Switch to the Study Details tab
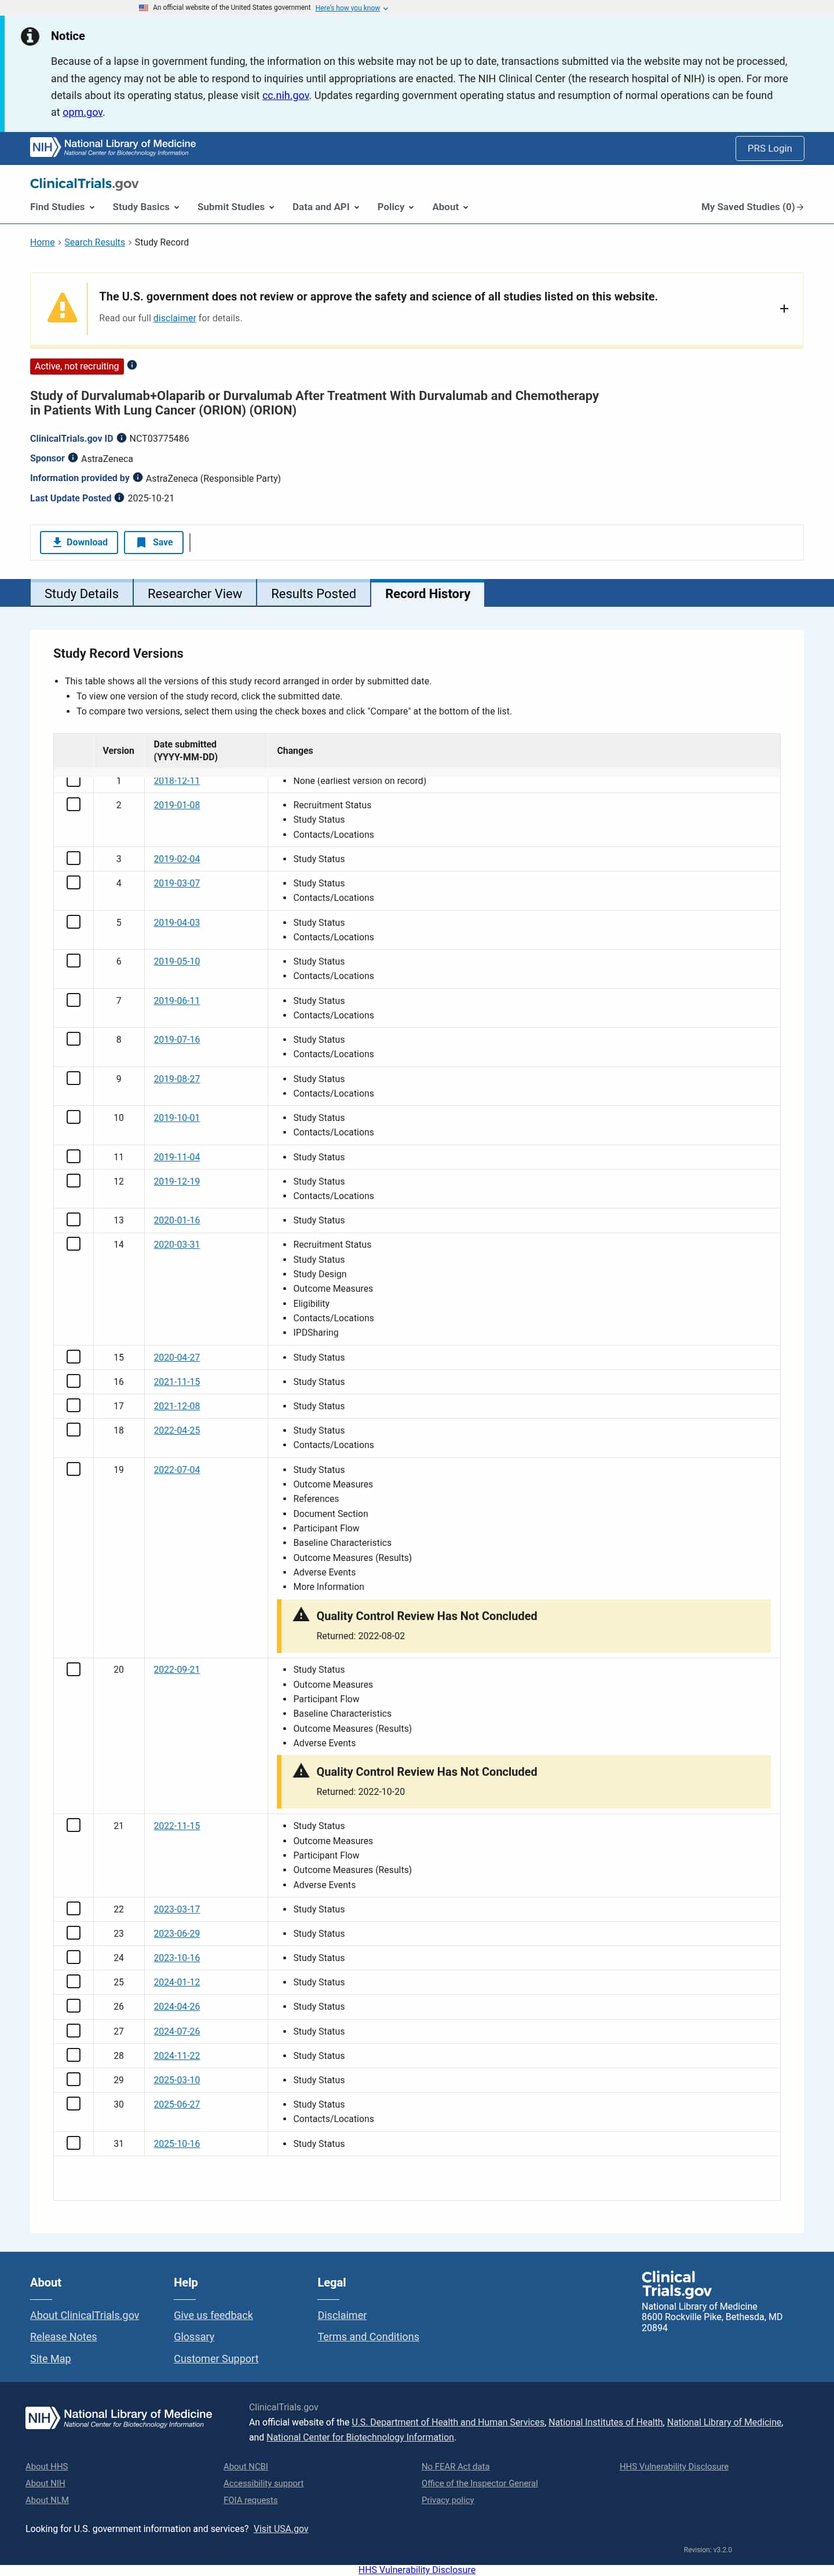Image resolution: width=834 pixels, height=2576 pixels. pos(81,593)
